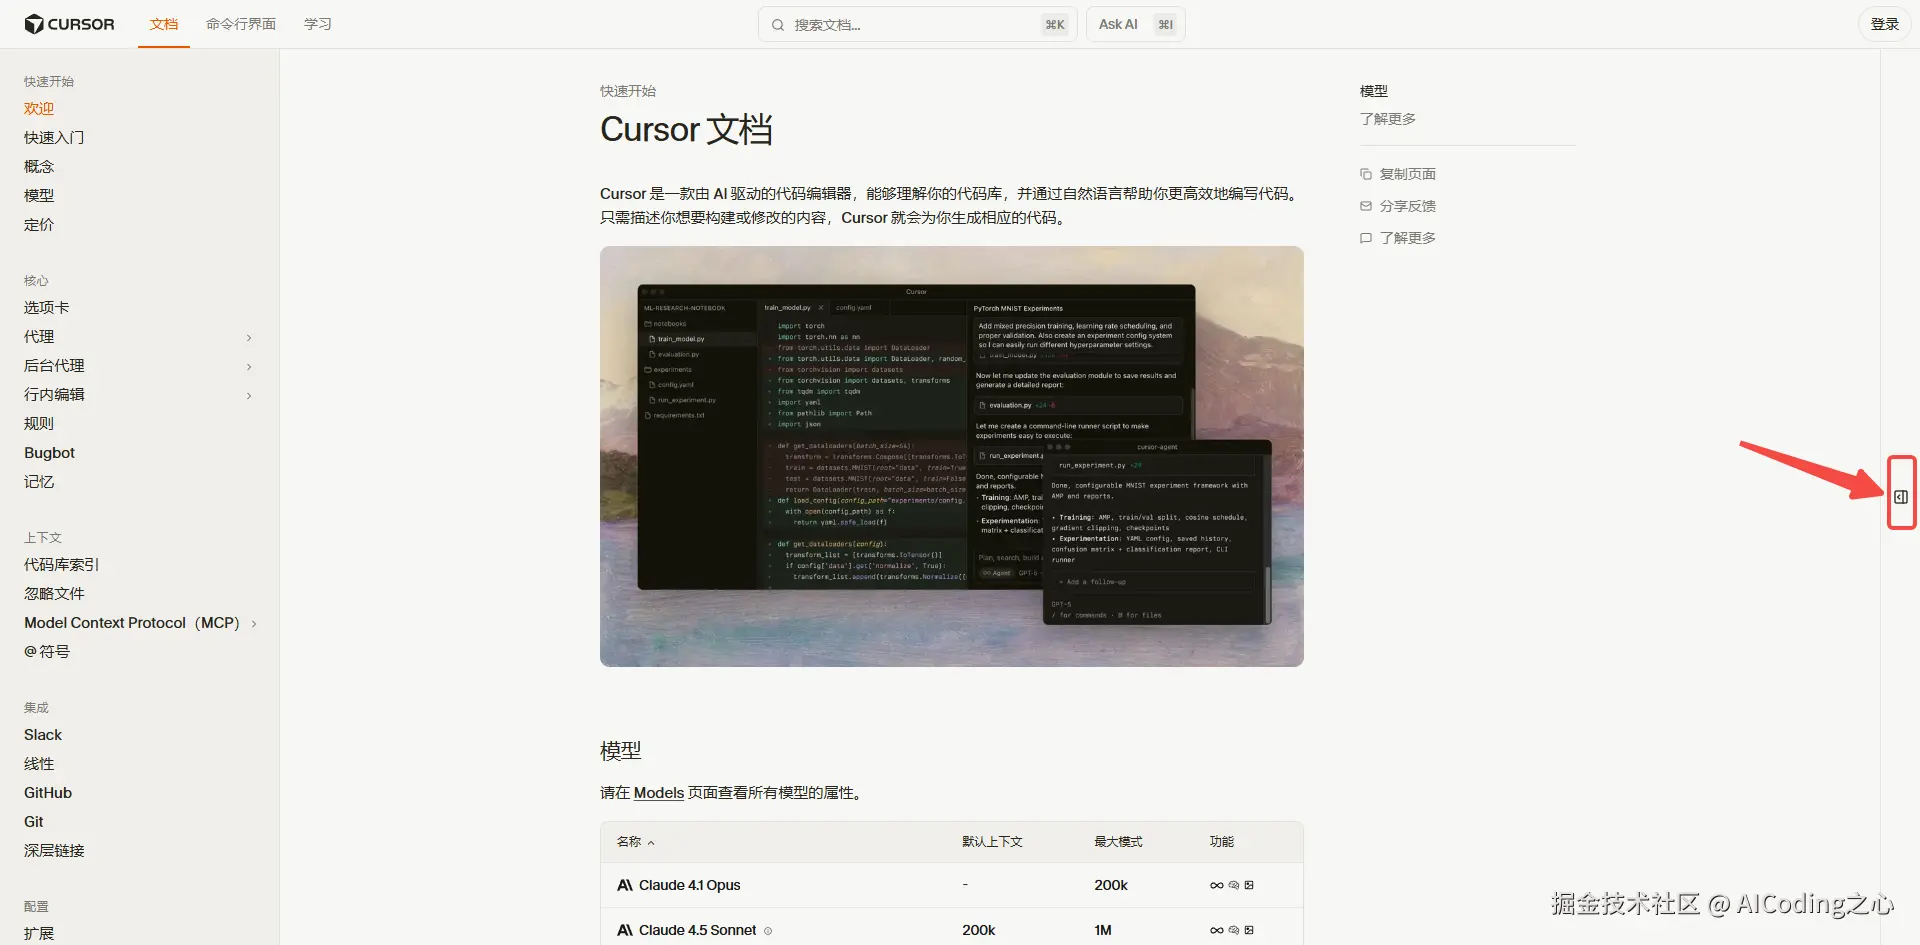Click the Anthropic logo beside Claude 4.5 Sonnet

[x=625, y=930]
